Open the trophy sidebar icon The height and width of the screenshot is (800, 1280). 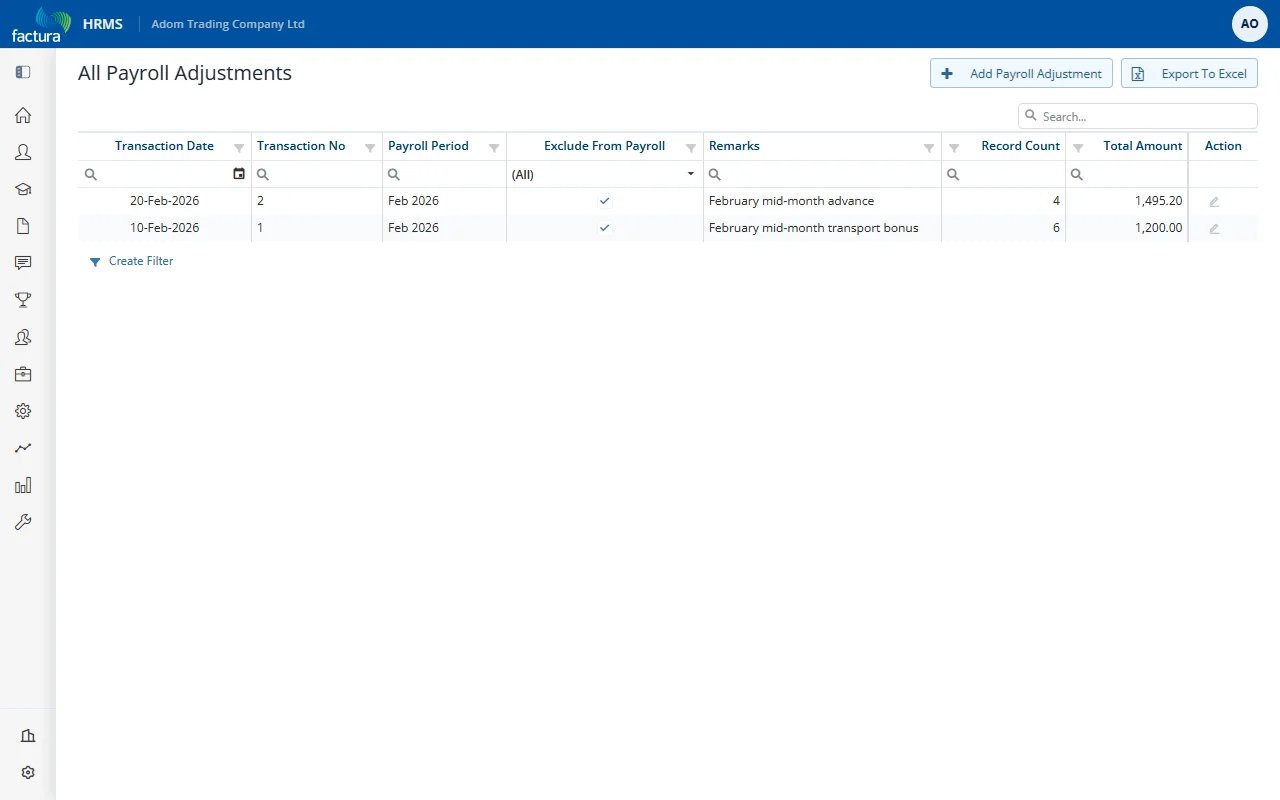tap(23, 300)
